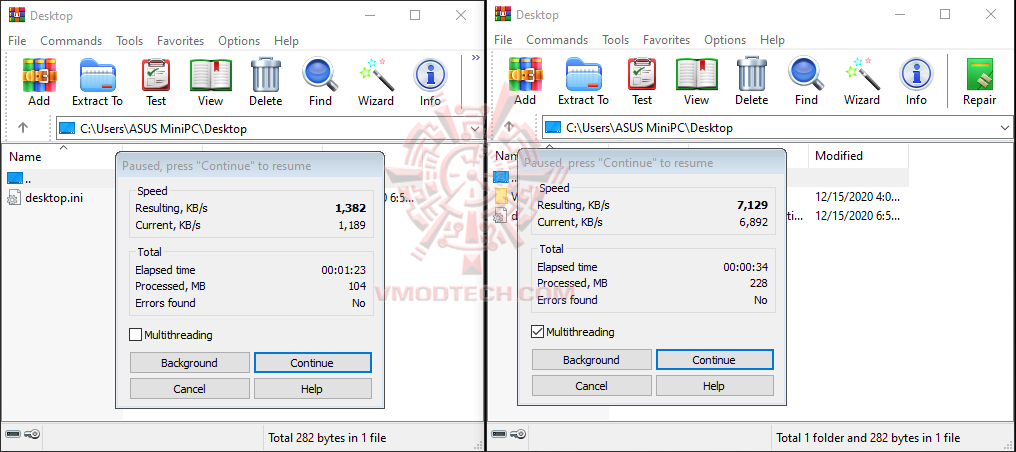Click Add icon in left WinRAR window
Screen dimensions: 1016x452
[x=39, y=75]
